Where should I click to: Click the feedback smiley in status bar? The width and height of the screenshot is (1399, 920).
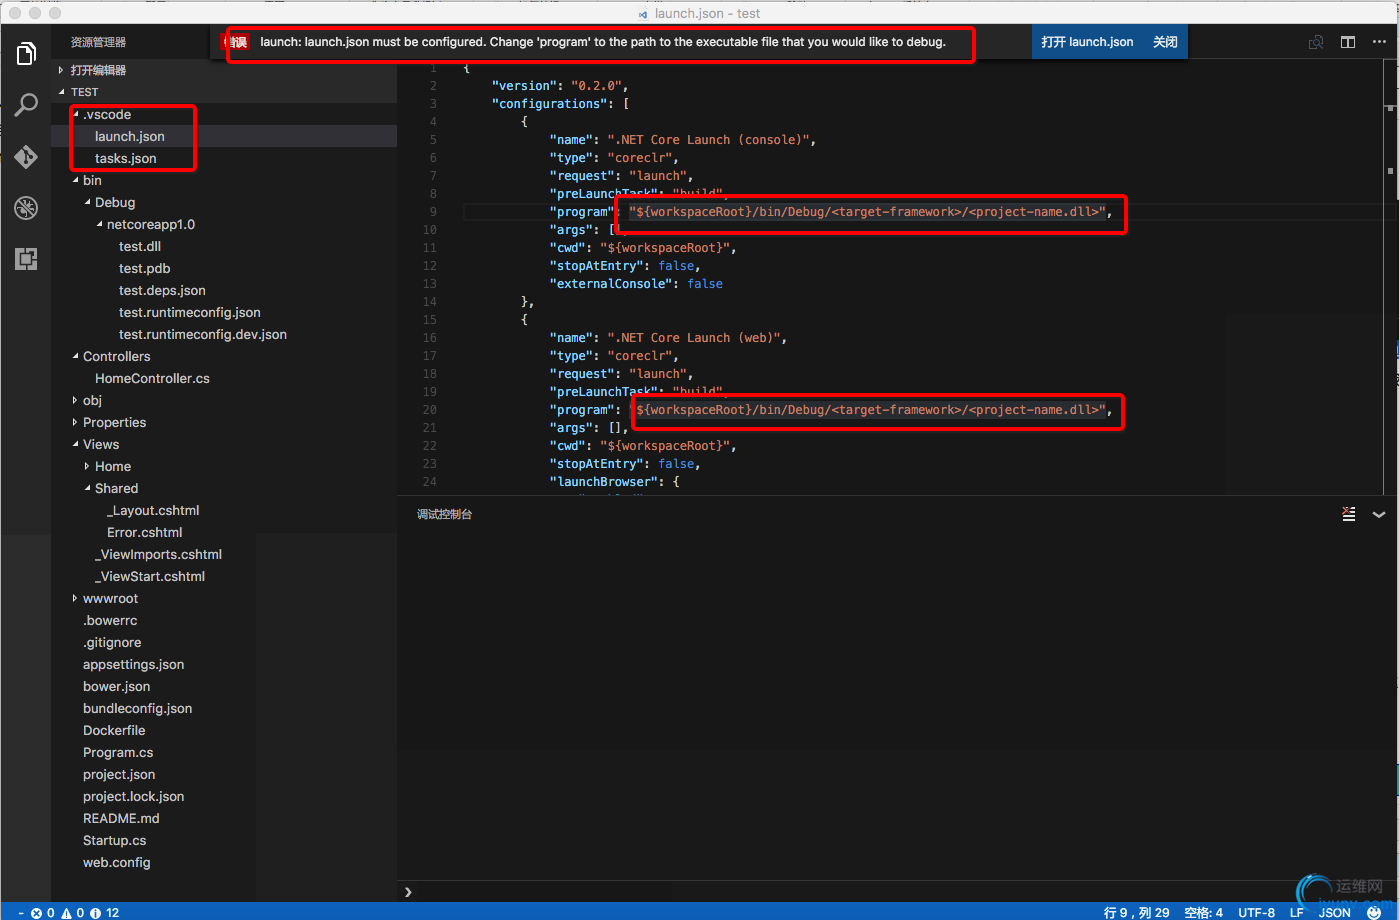(1374, 912)
